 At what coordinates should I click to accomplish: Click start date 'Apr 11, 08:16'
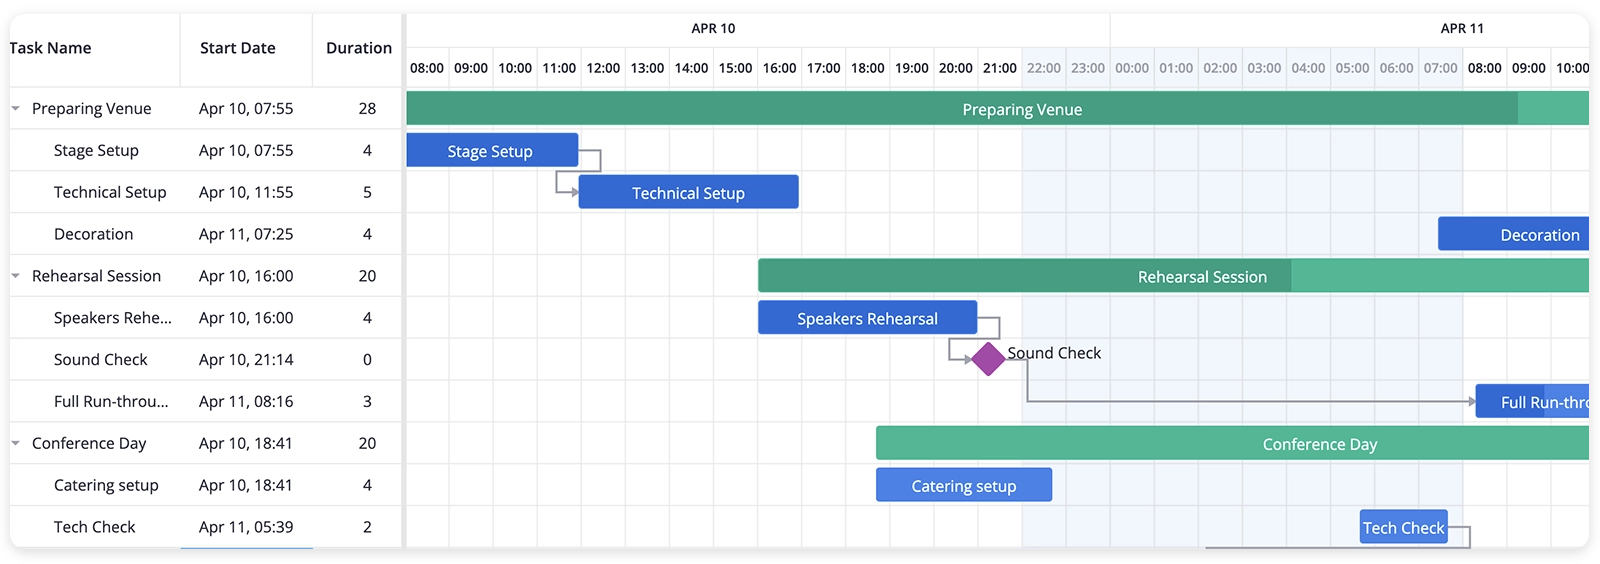[246, 402]
